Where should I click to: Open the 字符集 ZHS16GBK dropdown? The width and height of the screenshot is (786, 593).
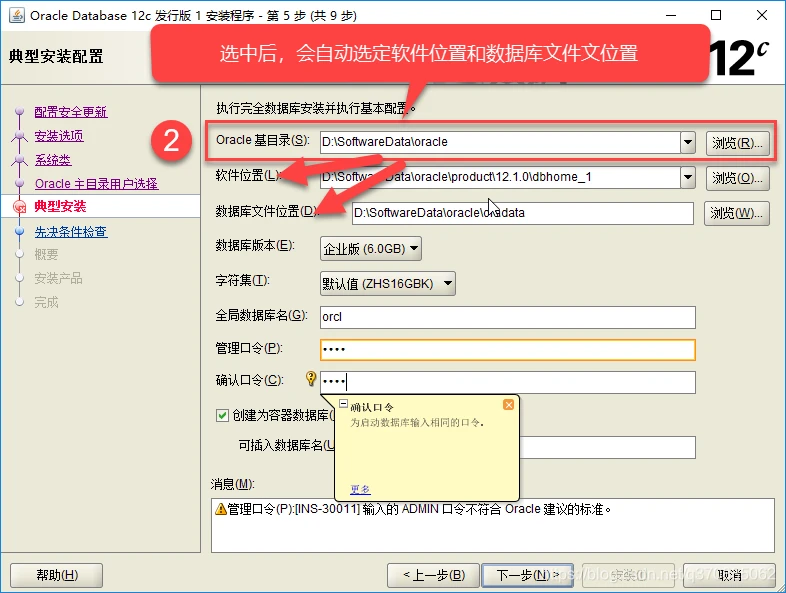[x=388, y=284]
